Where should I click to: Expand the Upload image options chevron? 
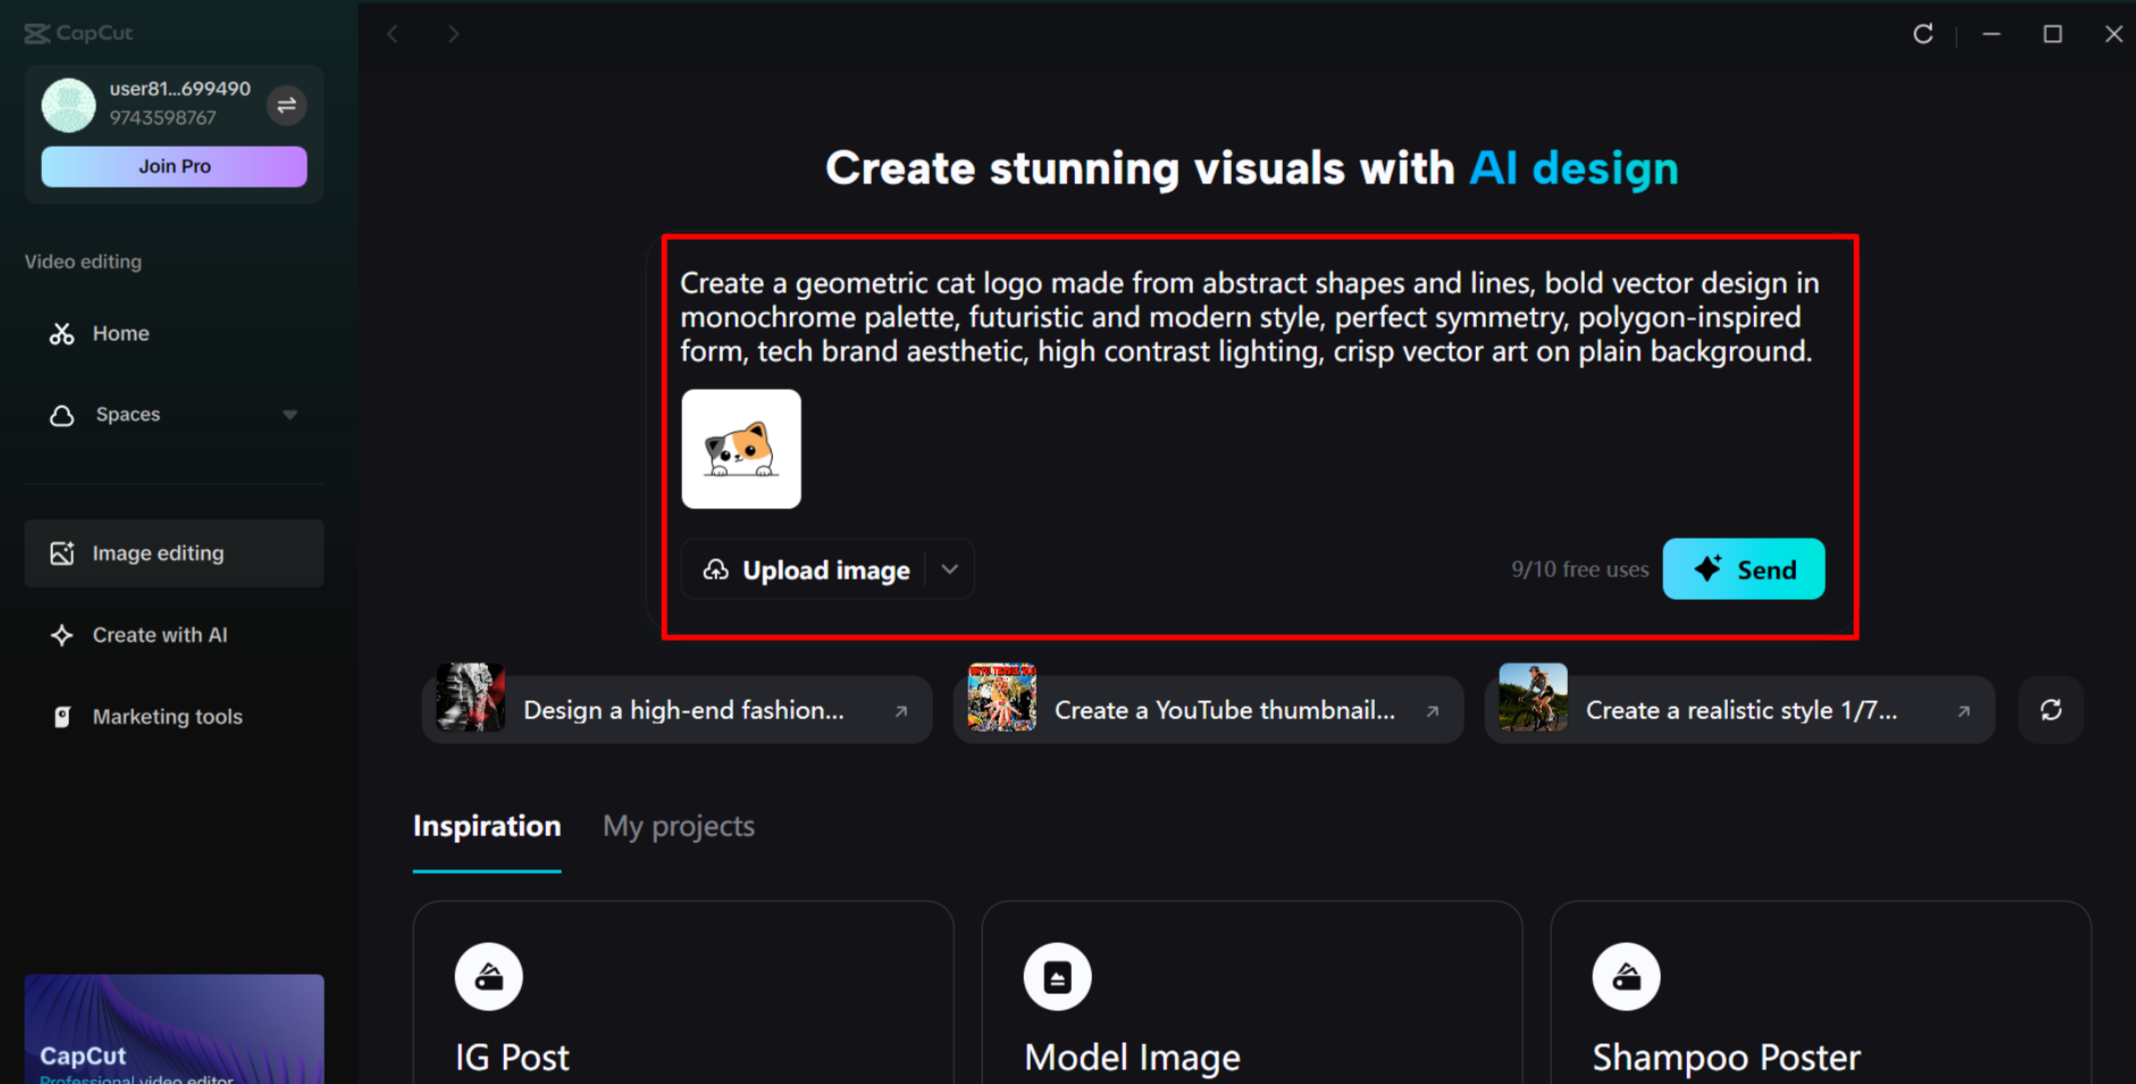[950, 569]
